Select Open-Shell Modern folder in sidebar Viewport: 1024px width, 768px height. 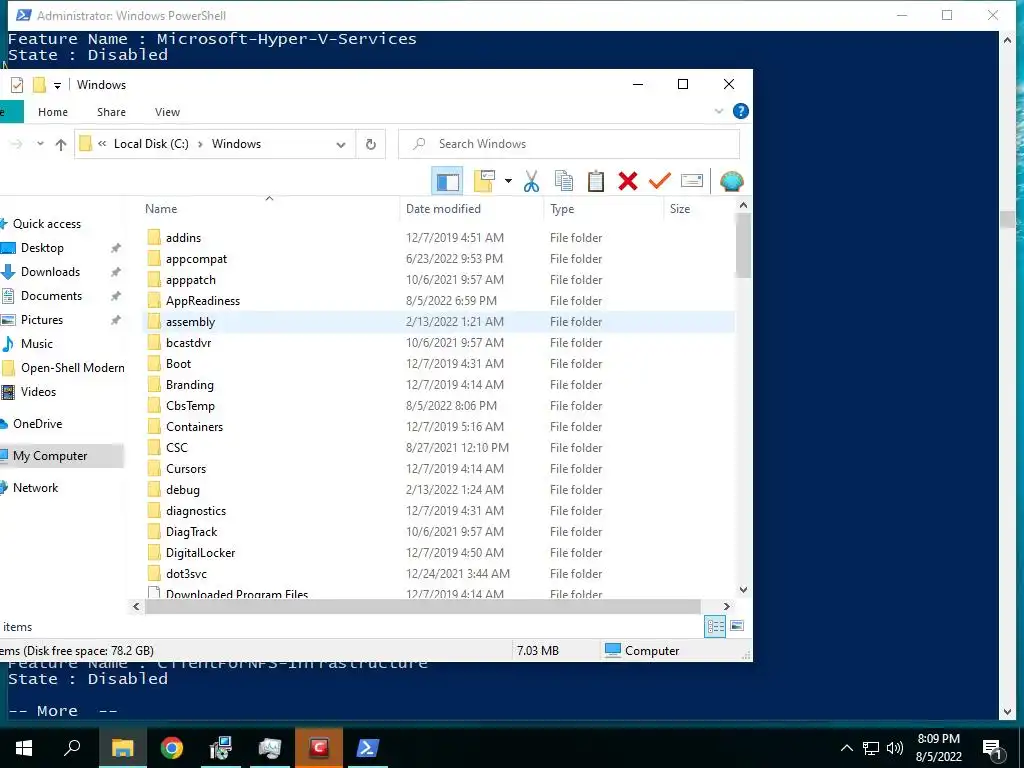(72, 368)
